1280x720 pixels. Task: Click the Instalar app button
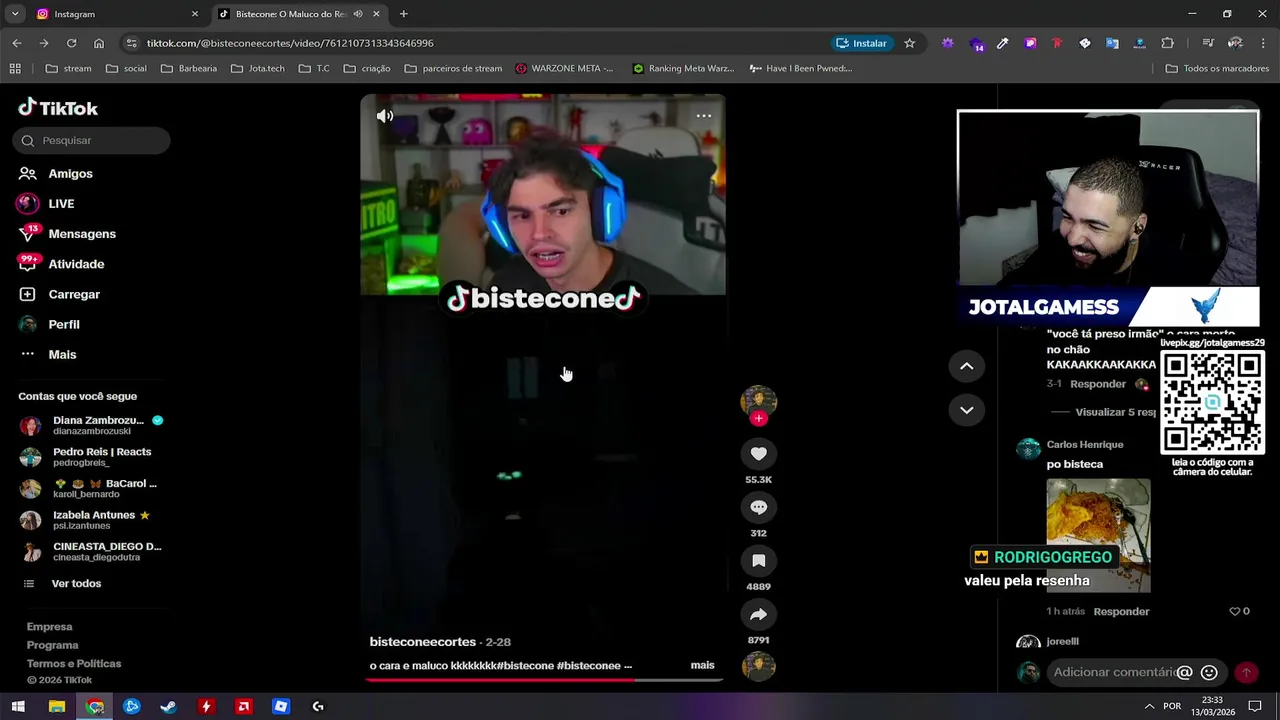click(x=861, y=43)
